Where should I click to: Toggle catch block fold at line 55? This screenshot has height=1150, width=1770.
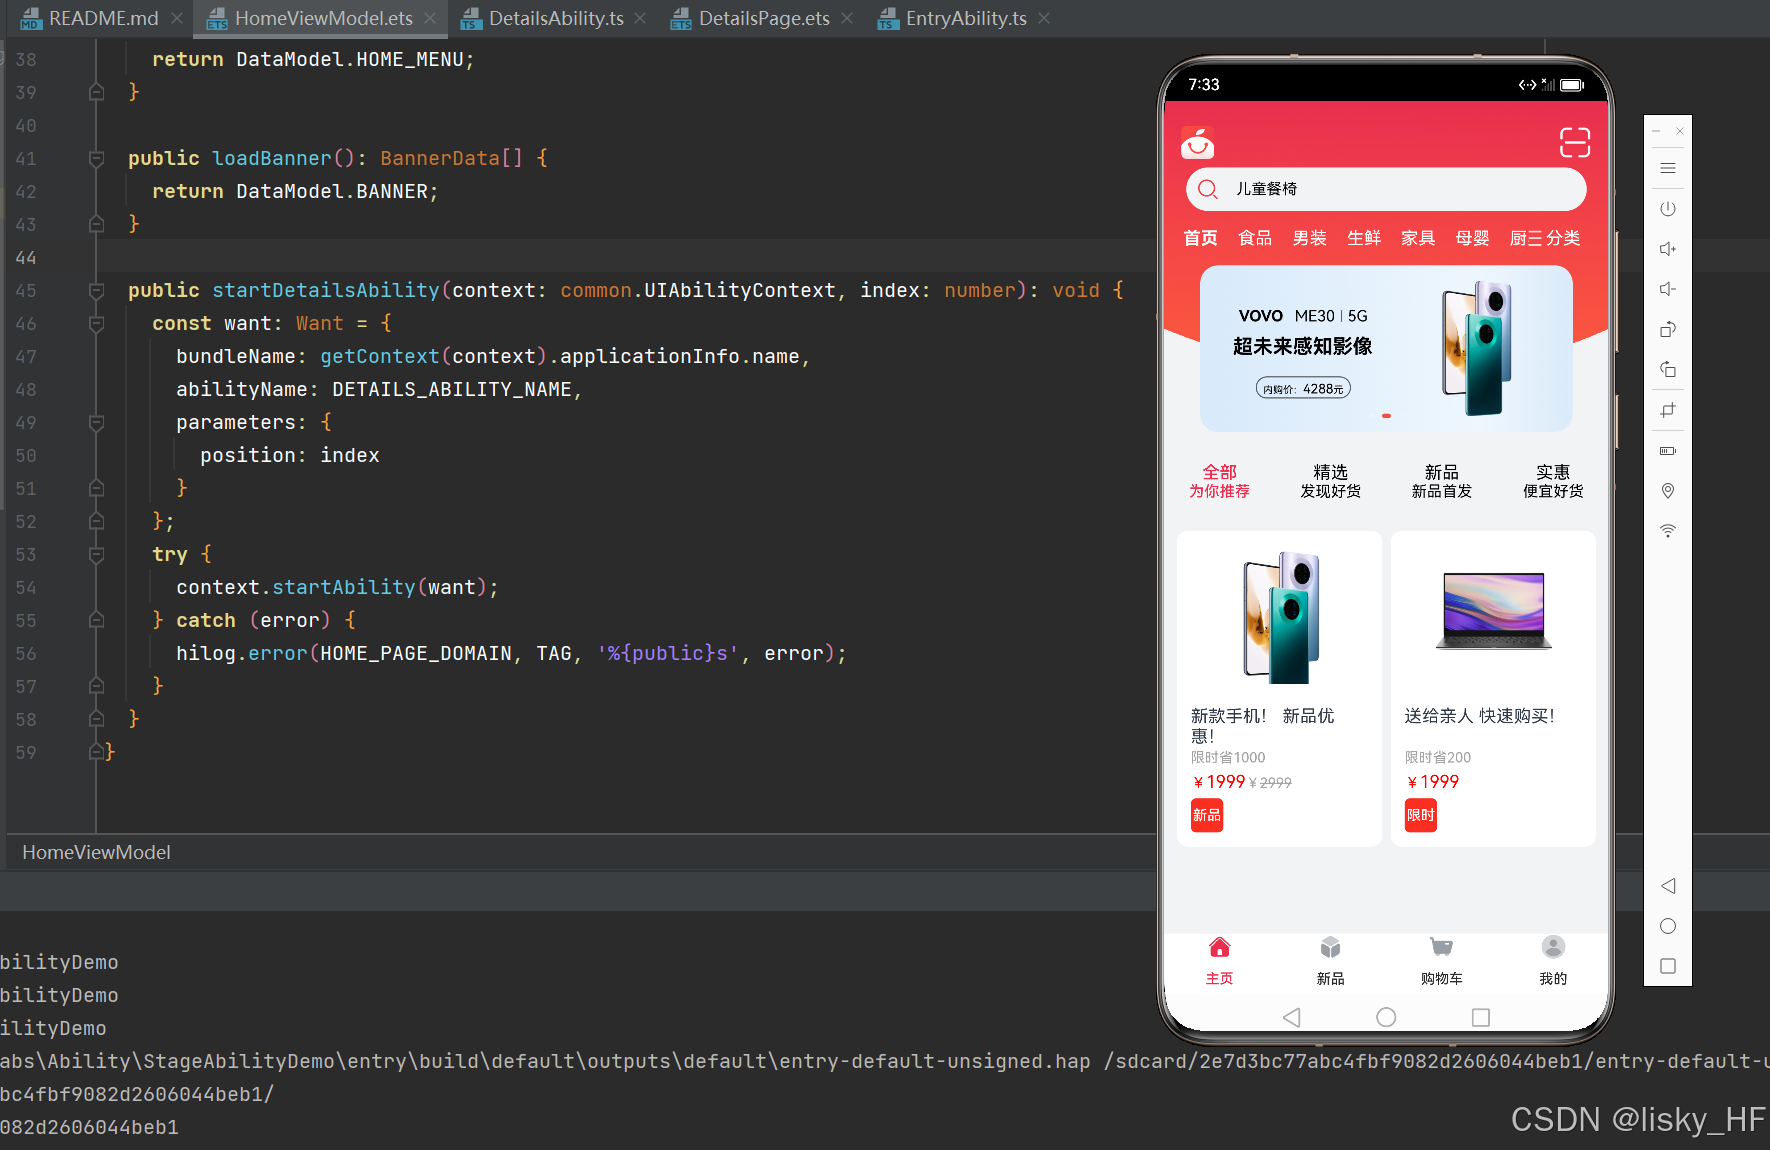(x=96, y=620)
